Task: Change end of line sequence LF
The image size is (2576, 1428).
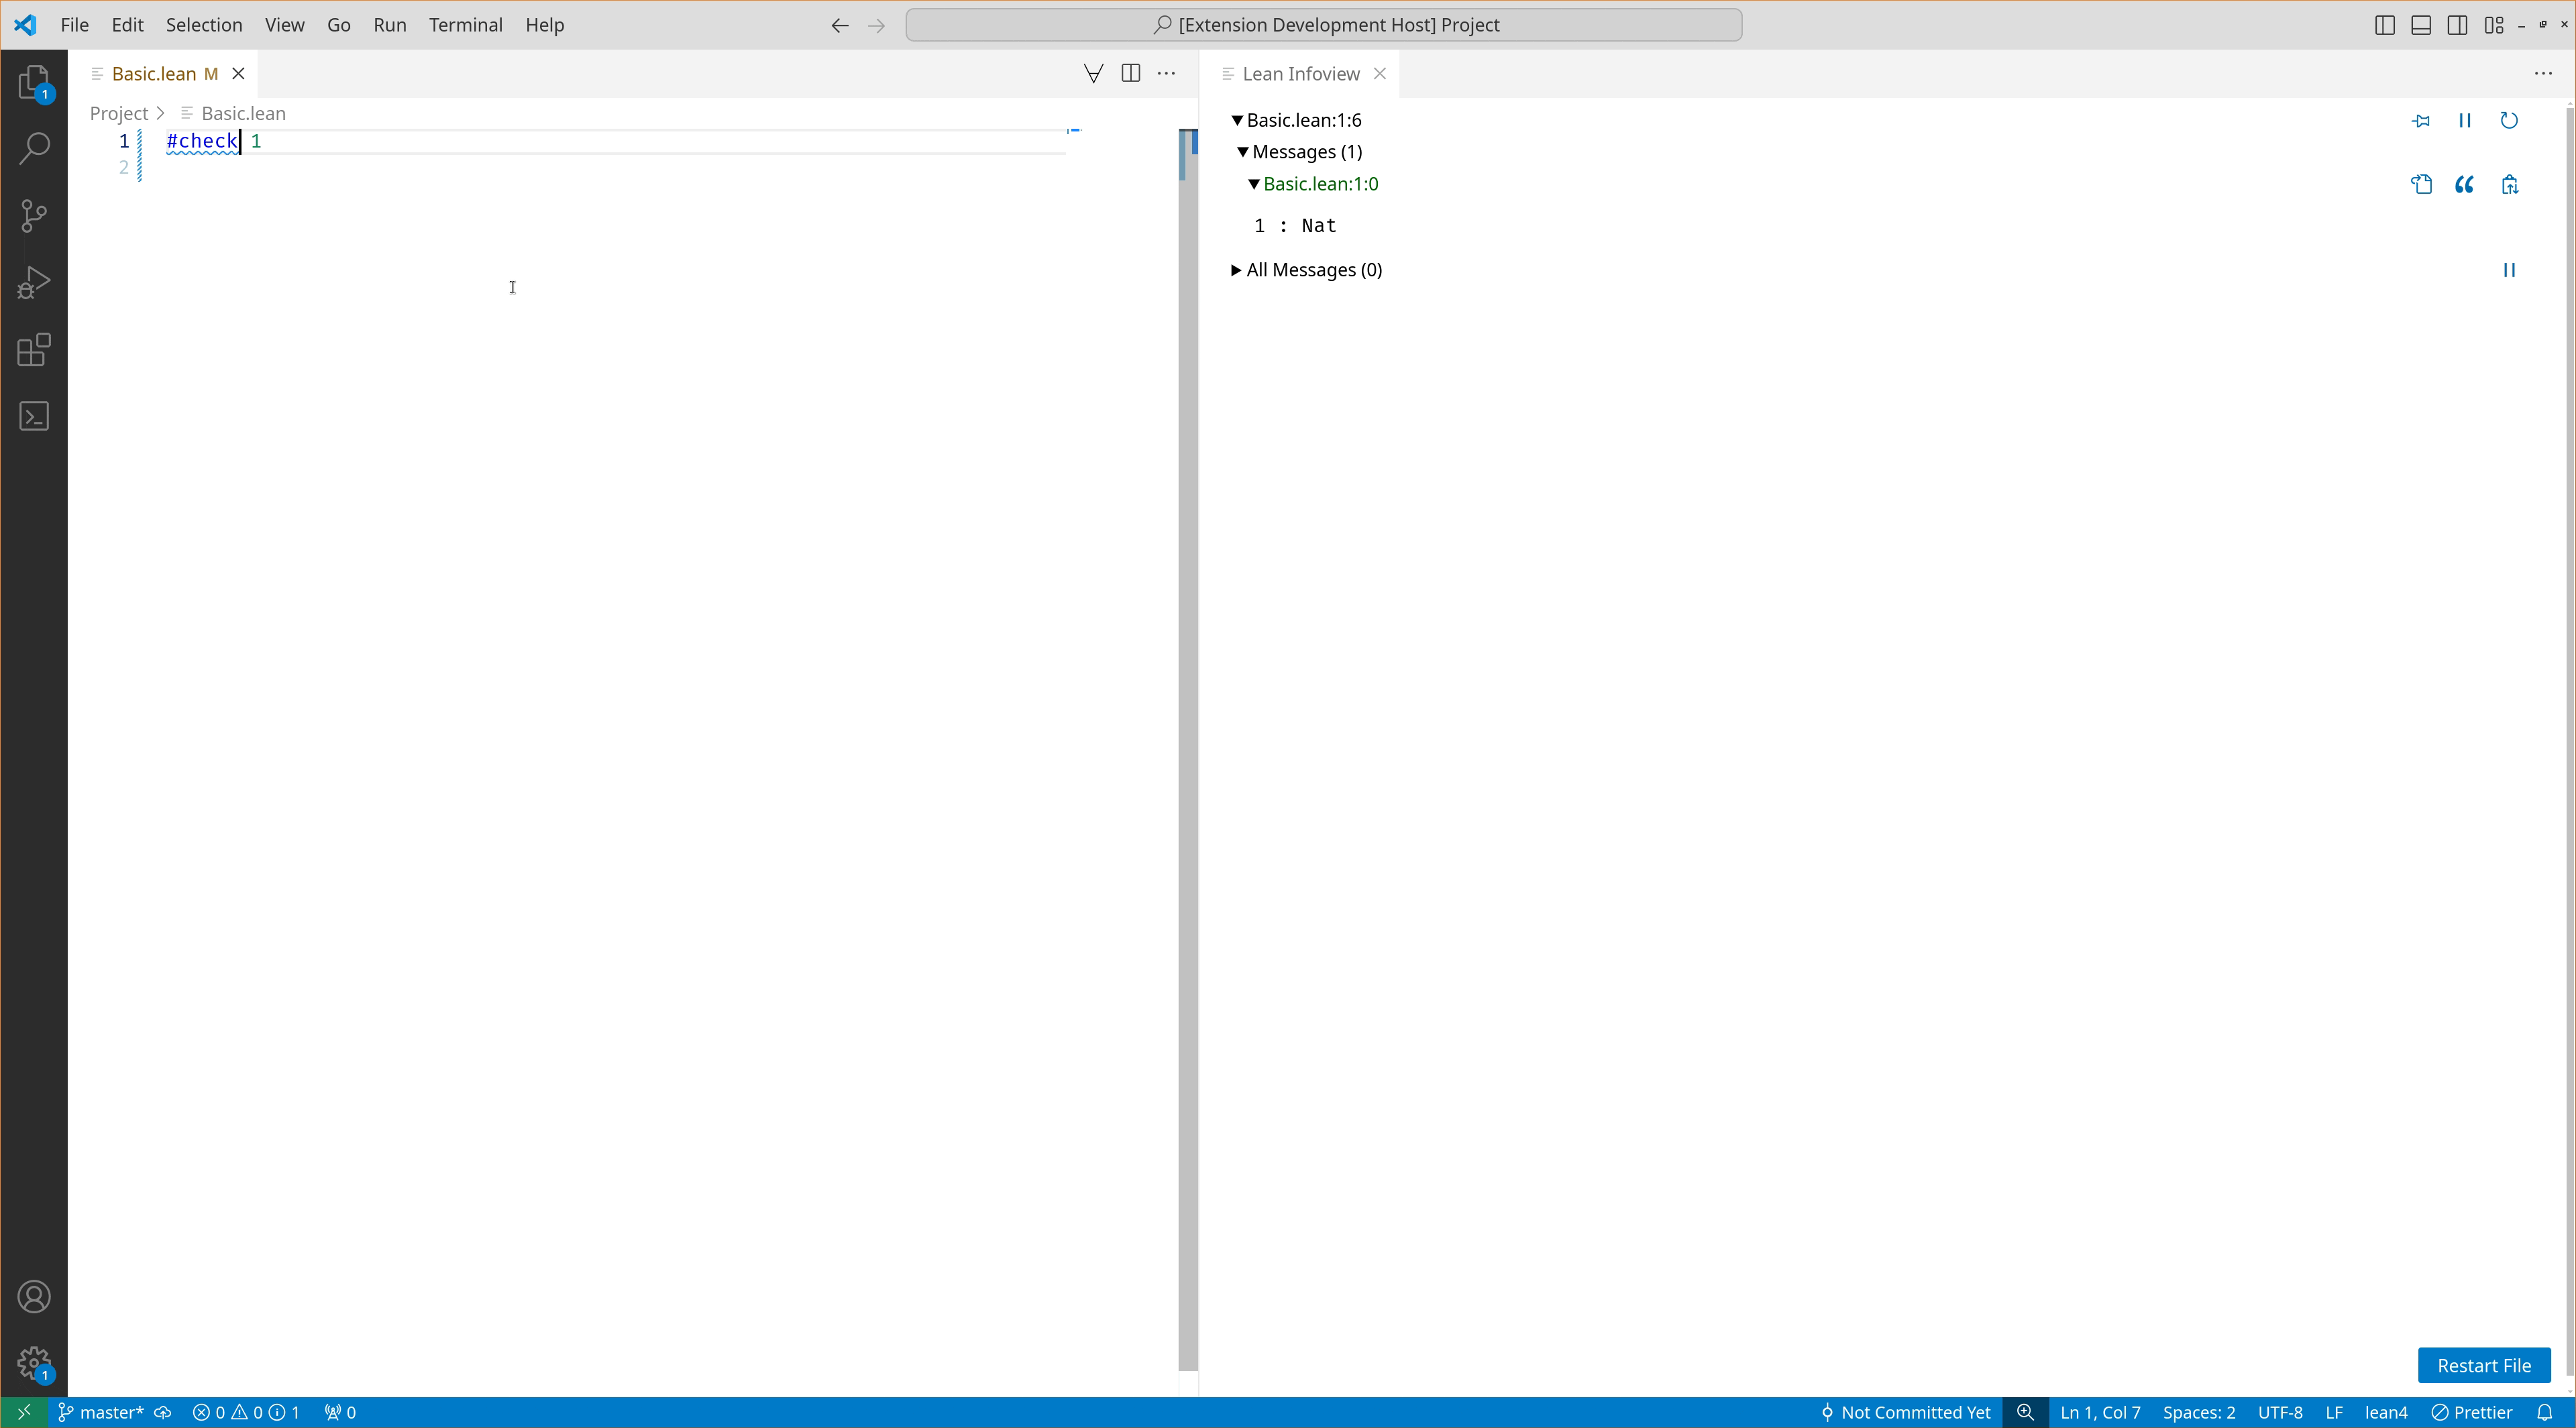Action: 2334,1412
